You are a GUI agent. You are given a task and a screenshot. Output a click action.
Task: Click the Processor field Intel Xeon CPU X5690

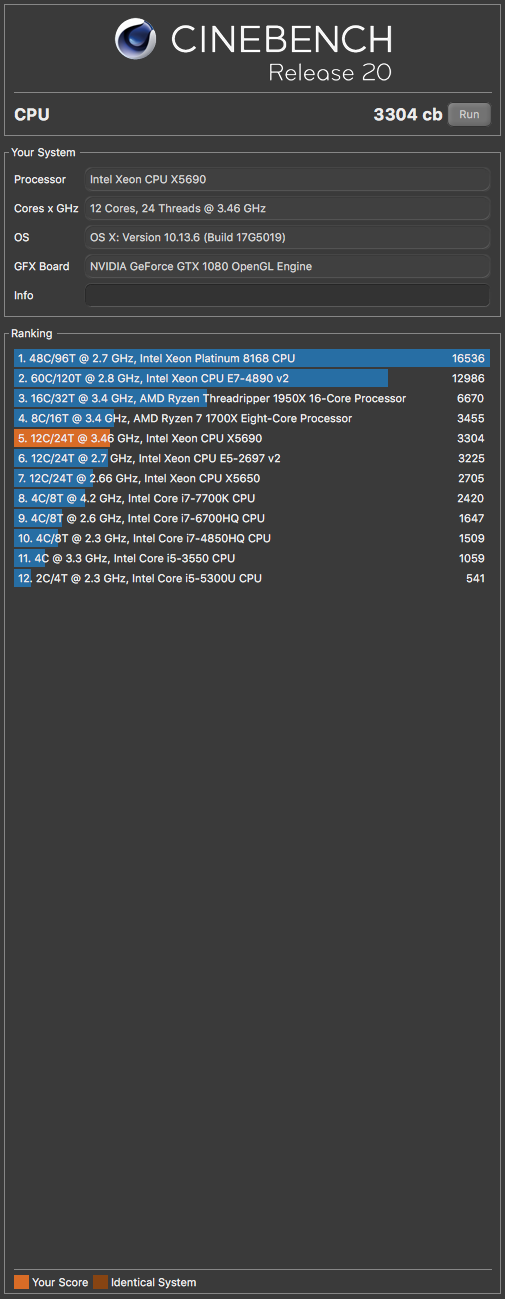click(288, 179)
